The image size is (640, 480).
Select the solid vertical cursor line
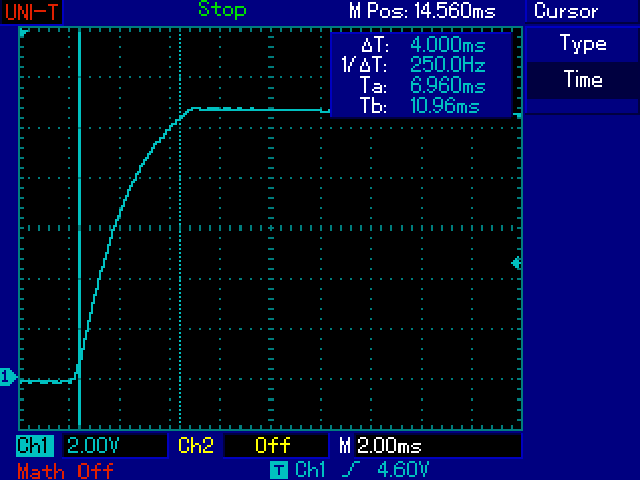[80, 228]
